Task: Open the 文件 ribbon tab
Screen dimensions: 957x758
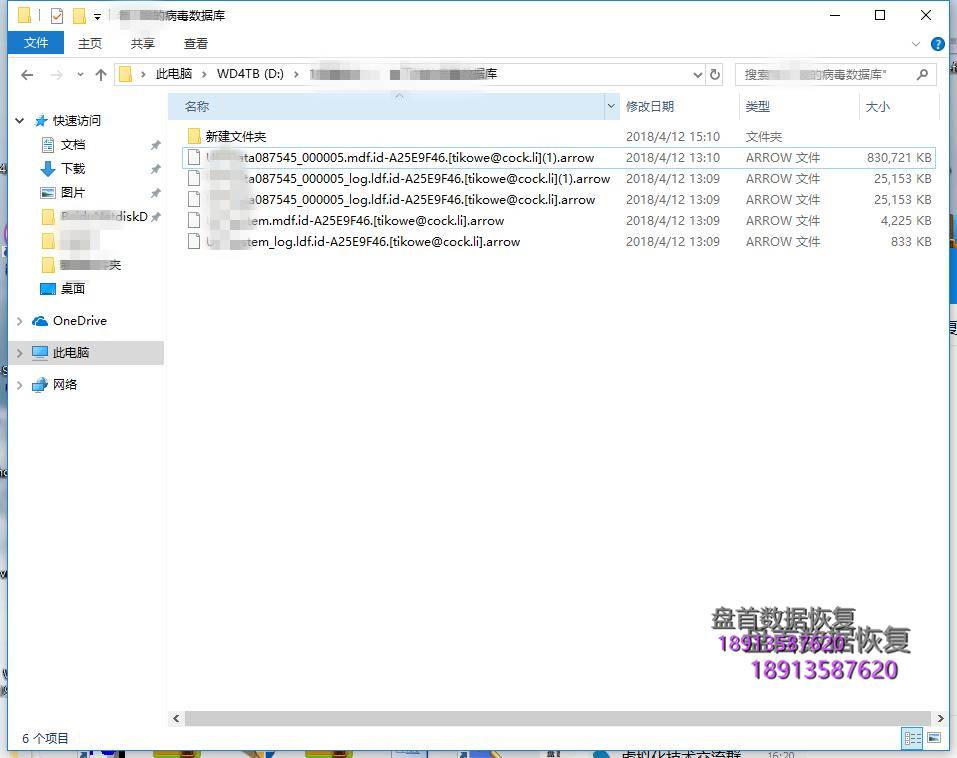Action: coord(35,43)
